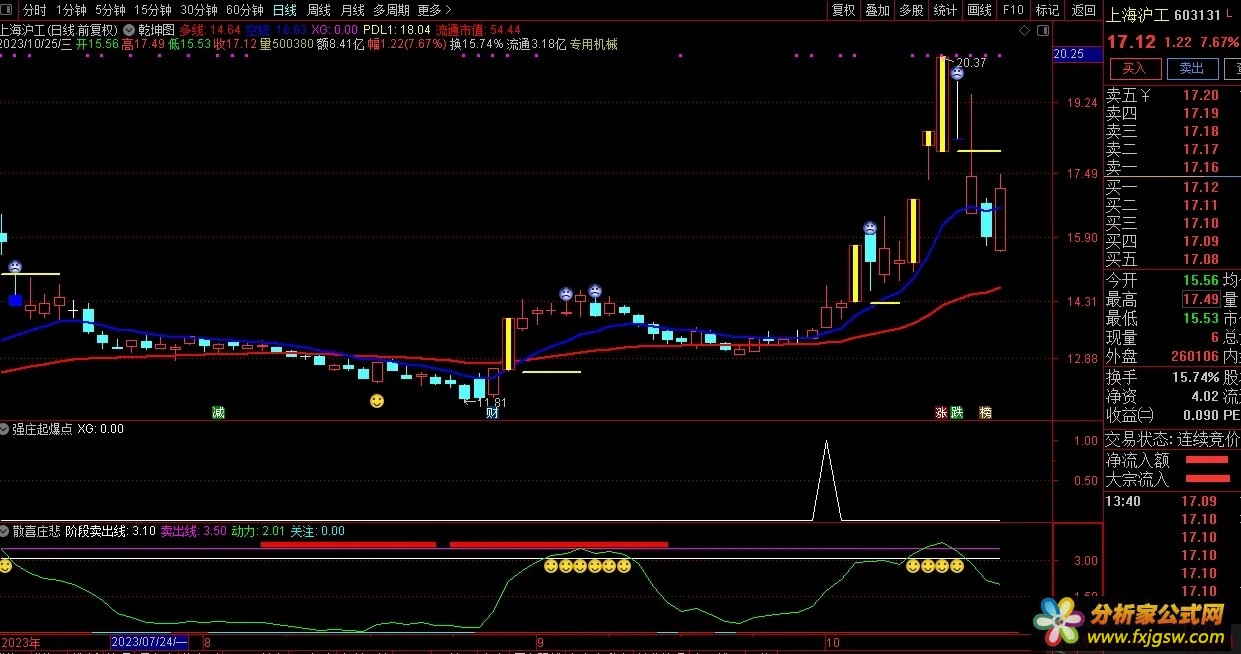Click the 榜 marker below chart
The image size is (1241, 654).
tap(985, 412)
